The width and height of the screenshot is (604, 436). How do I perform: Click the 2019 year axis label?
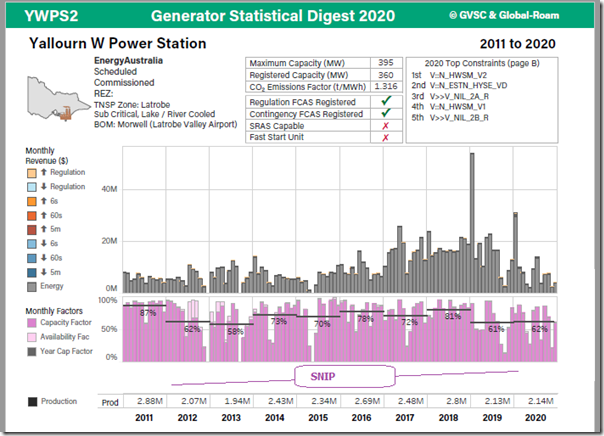tap(492, 418)
